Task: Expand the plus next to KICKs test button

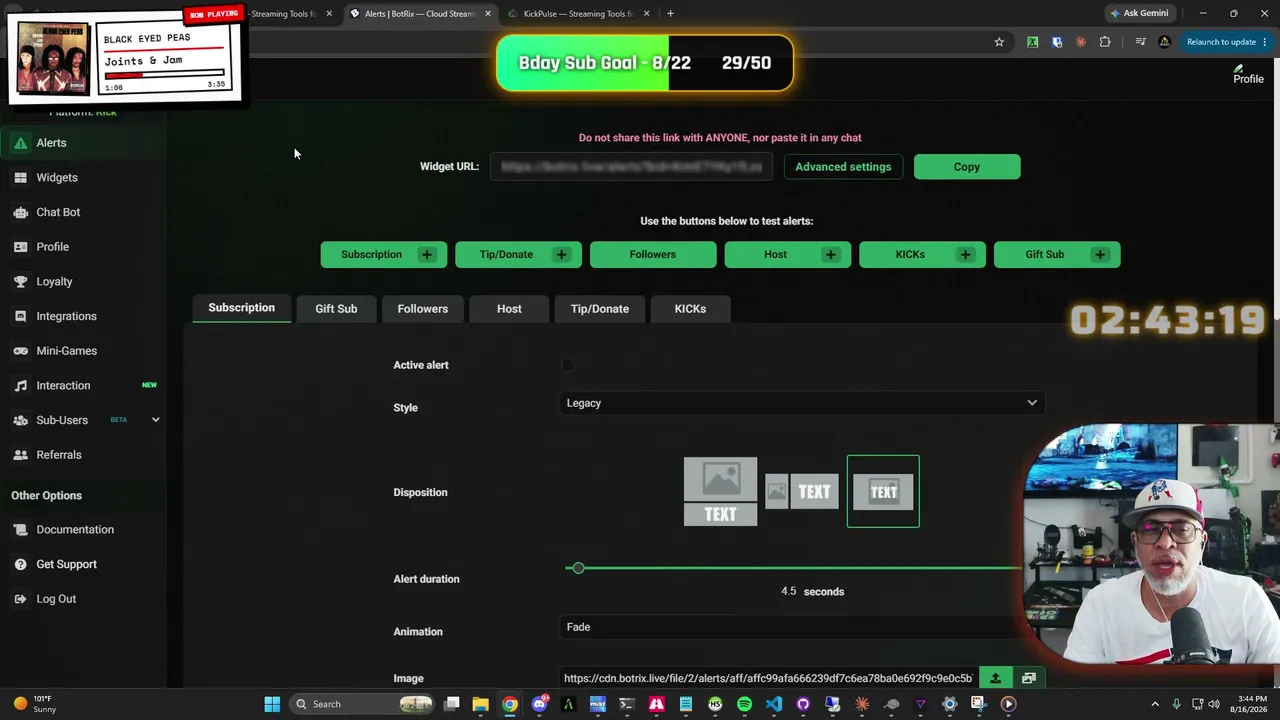Action: 965,255
